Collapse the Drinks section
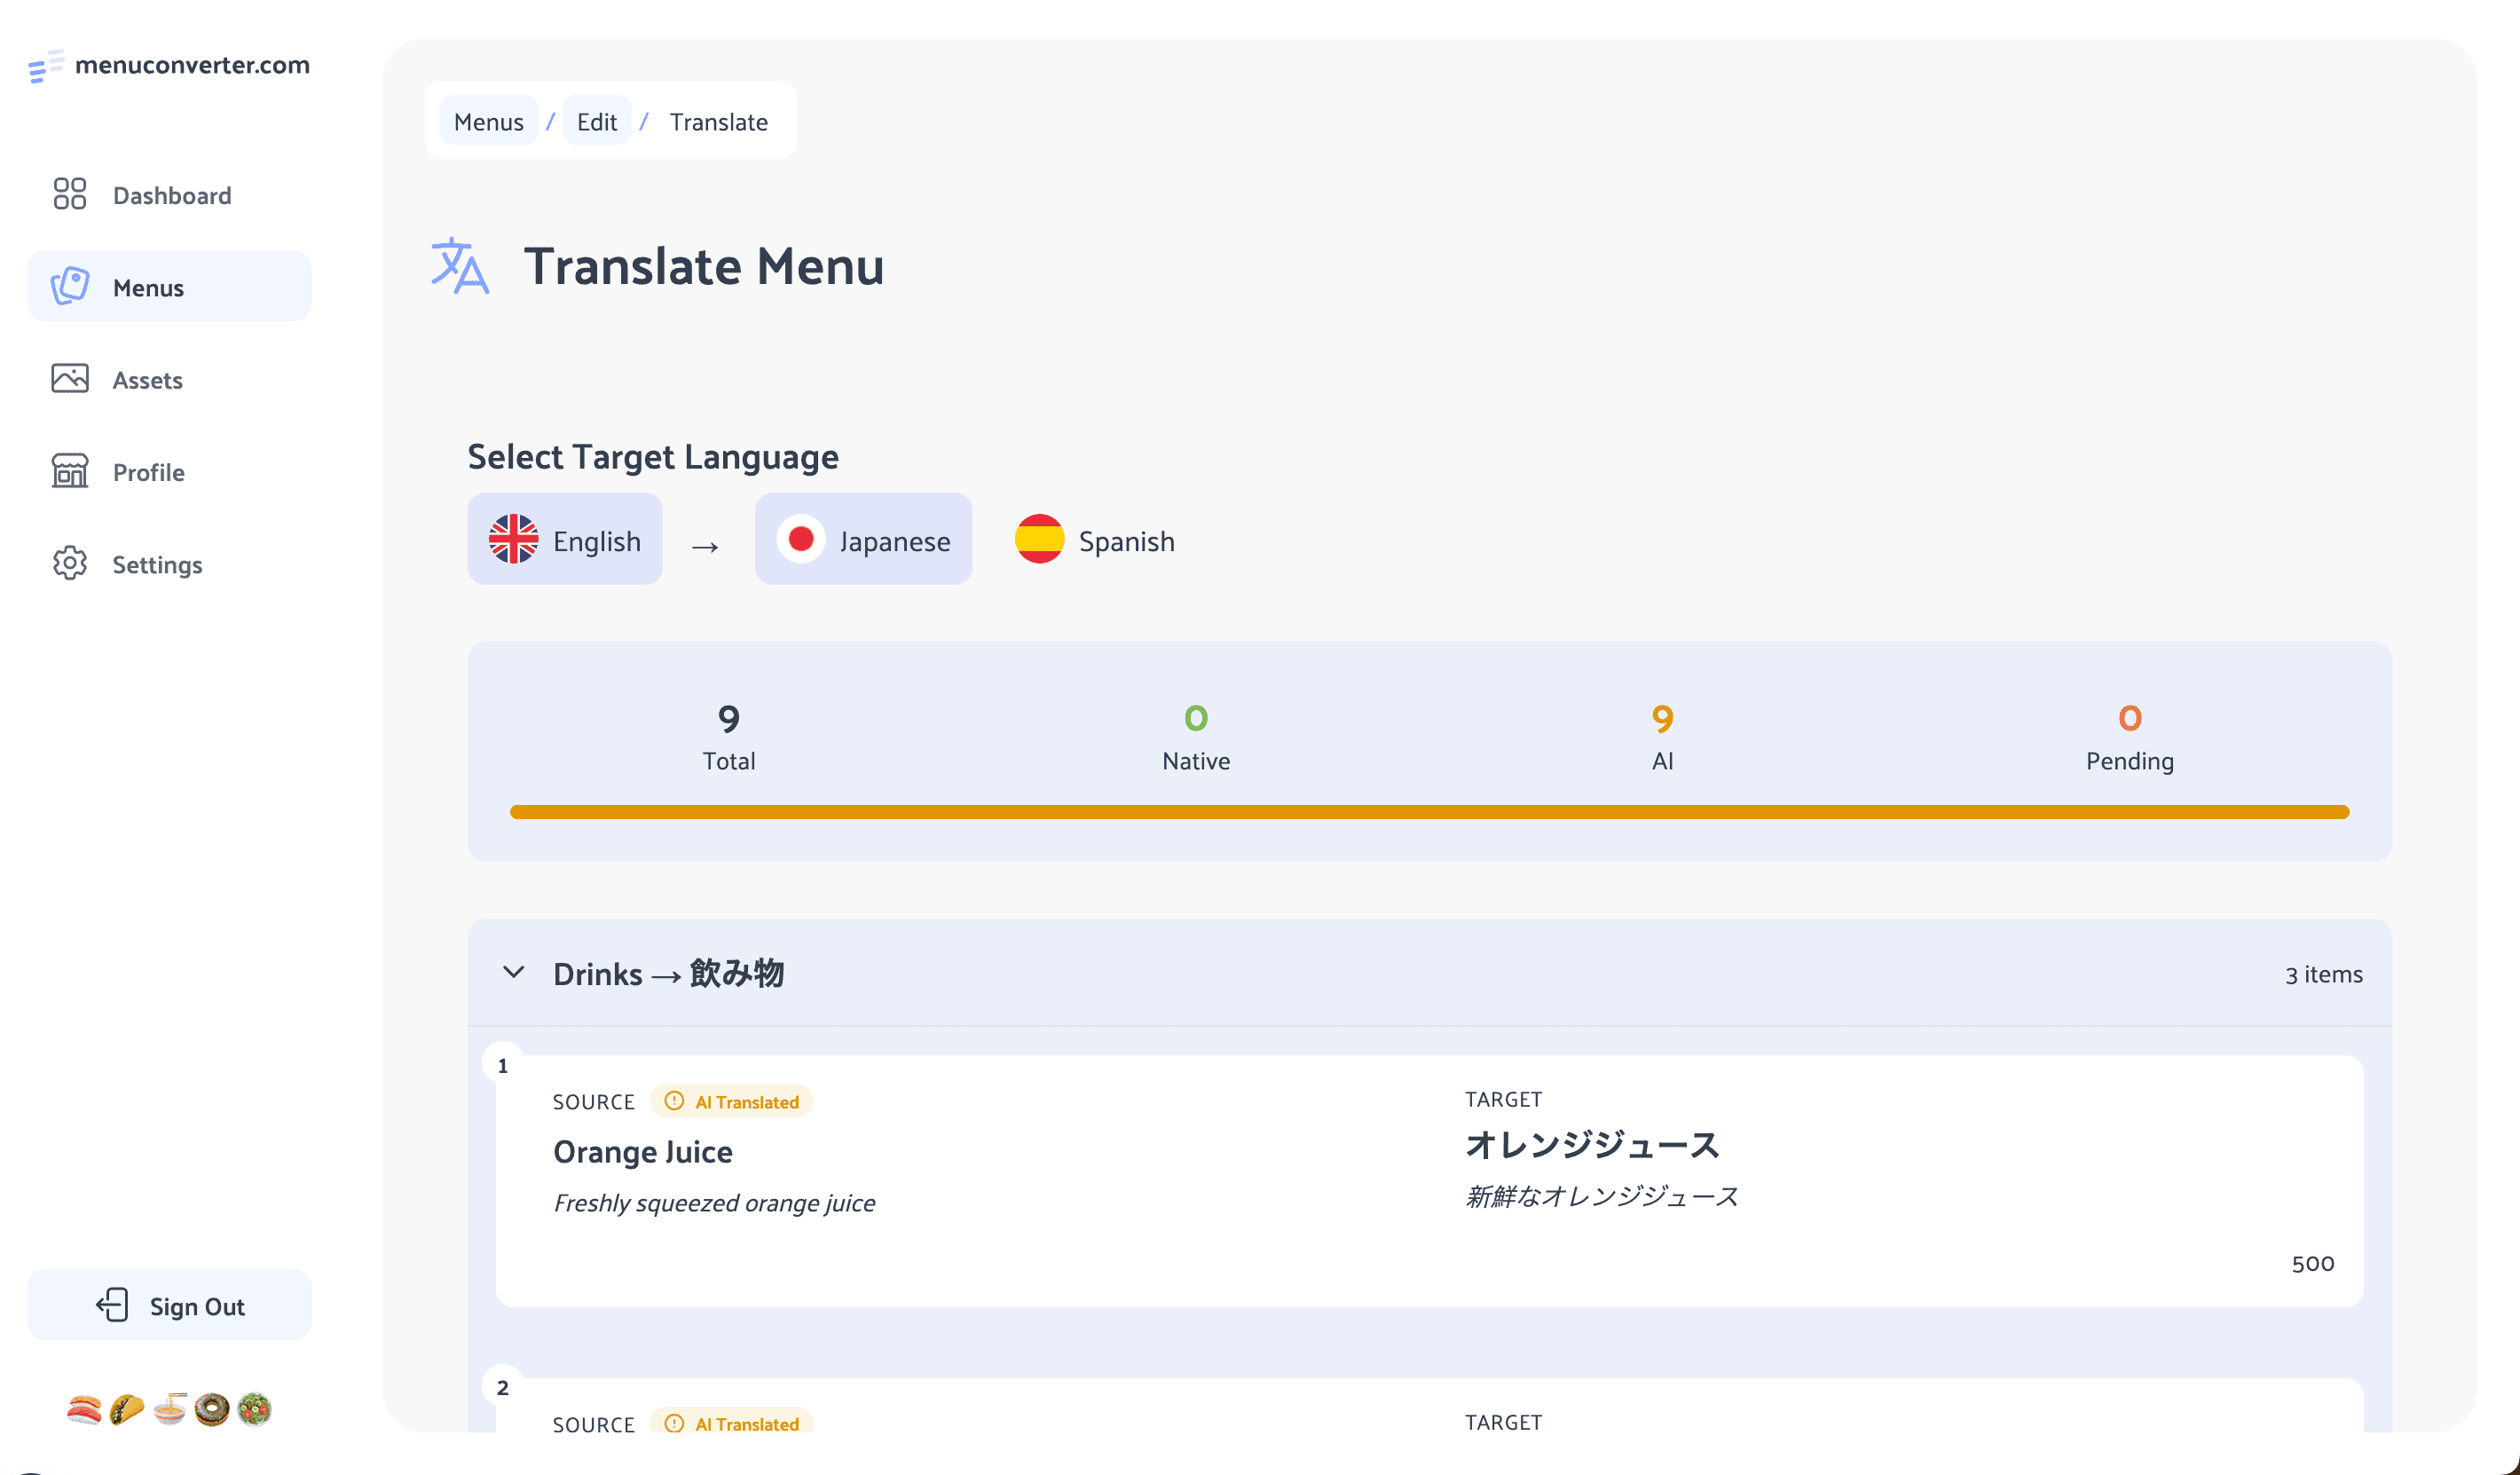The height and width of the screenshot is (1475, 2520). [x=514, y=972]
